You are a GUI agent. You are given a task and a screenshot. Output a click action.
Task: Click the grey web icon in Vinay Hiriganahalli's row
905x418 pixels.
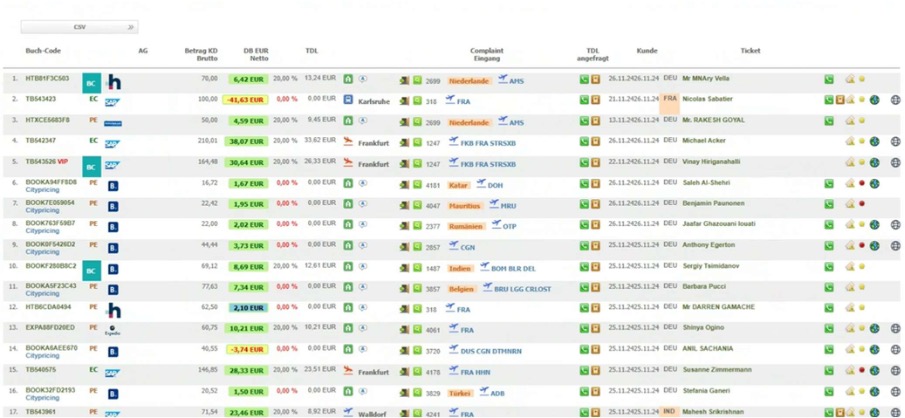895,163
